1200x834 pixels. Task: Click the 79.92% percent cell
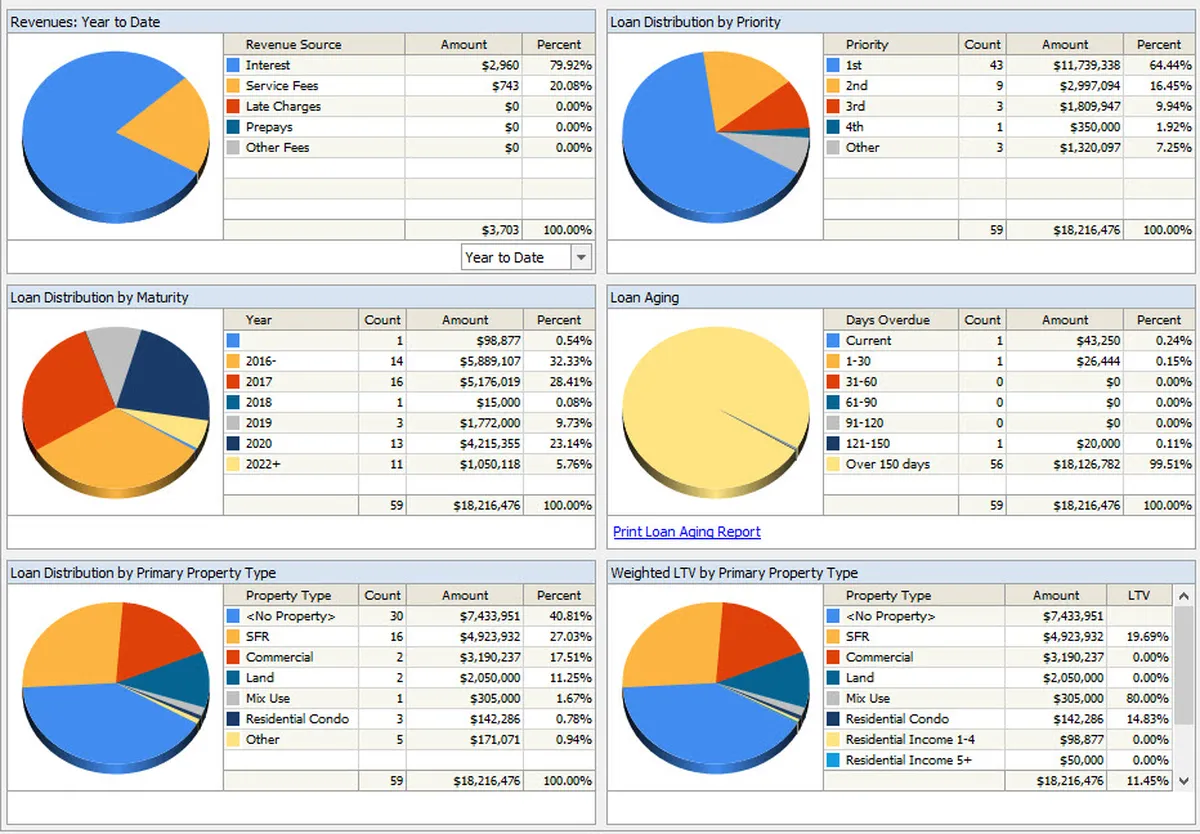[558, 65]
